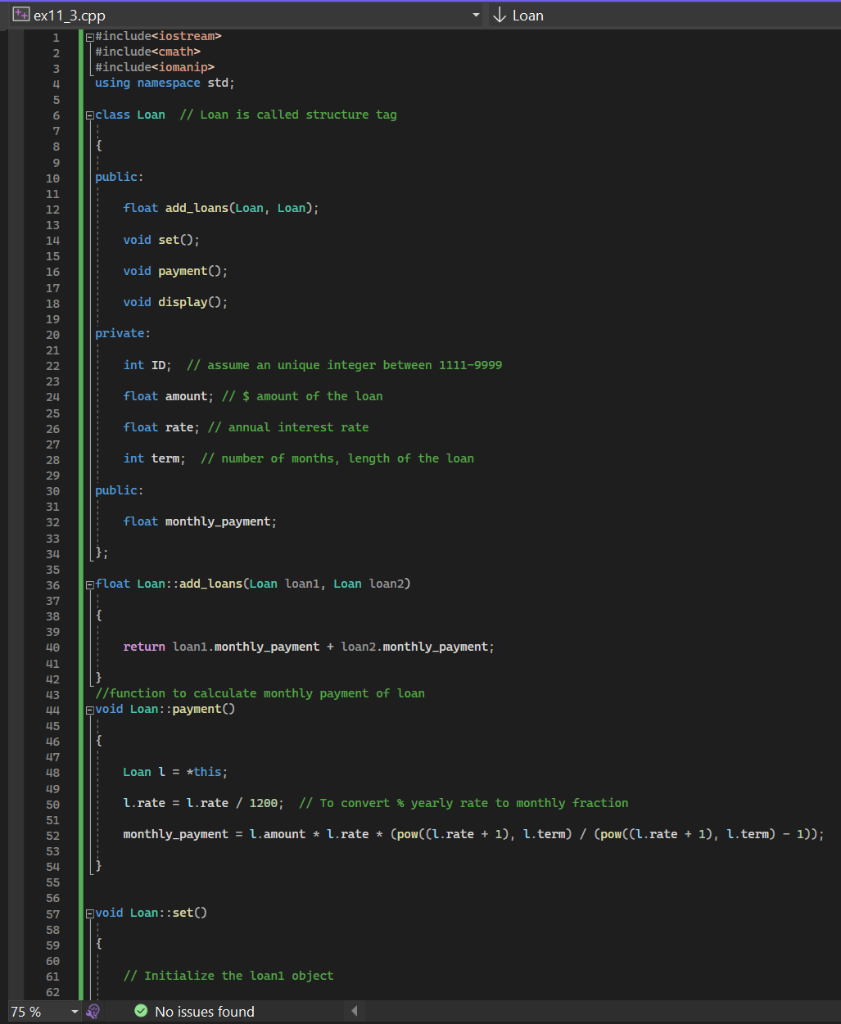
Task: Click the left arrow of the horizontal scrollbar
Action: (x=355, y=1011)
